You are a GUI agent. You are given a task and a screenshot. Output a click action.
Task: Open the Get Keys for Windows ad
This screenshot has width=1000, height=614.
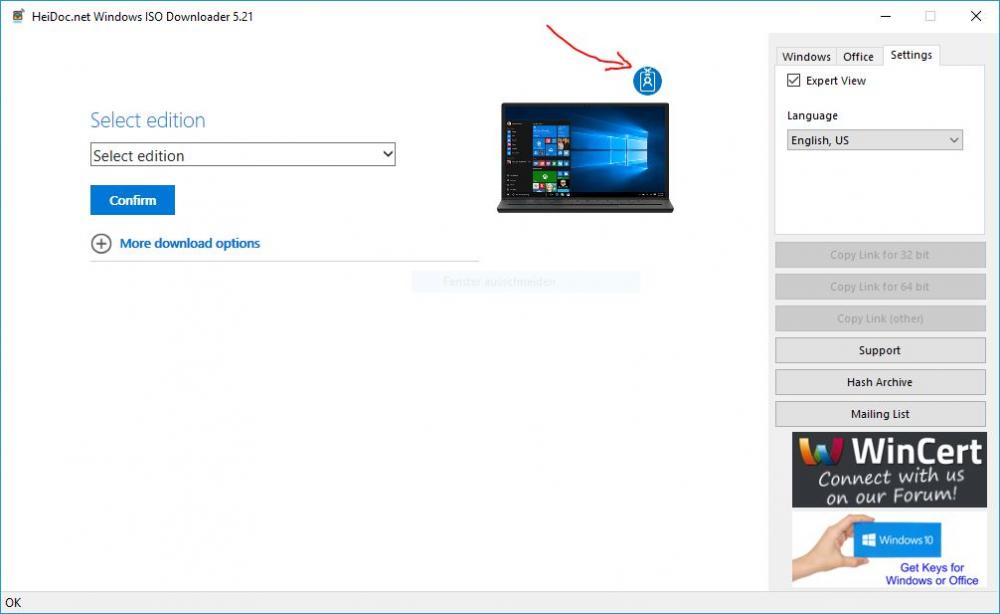coord(889,549)
